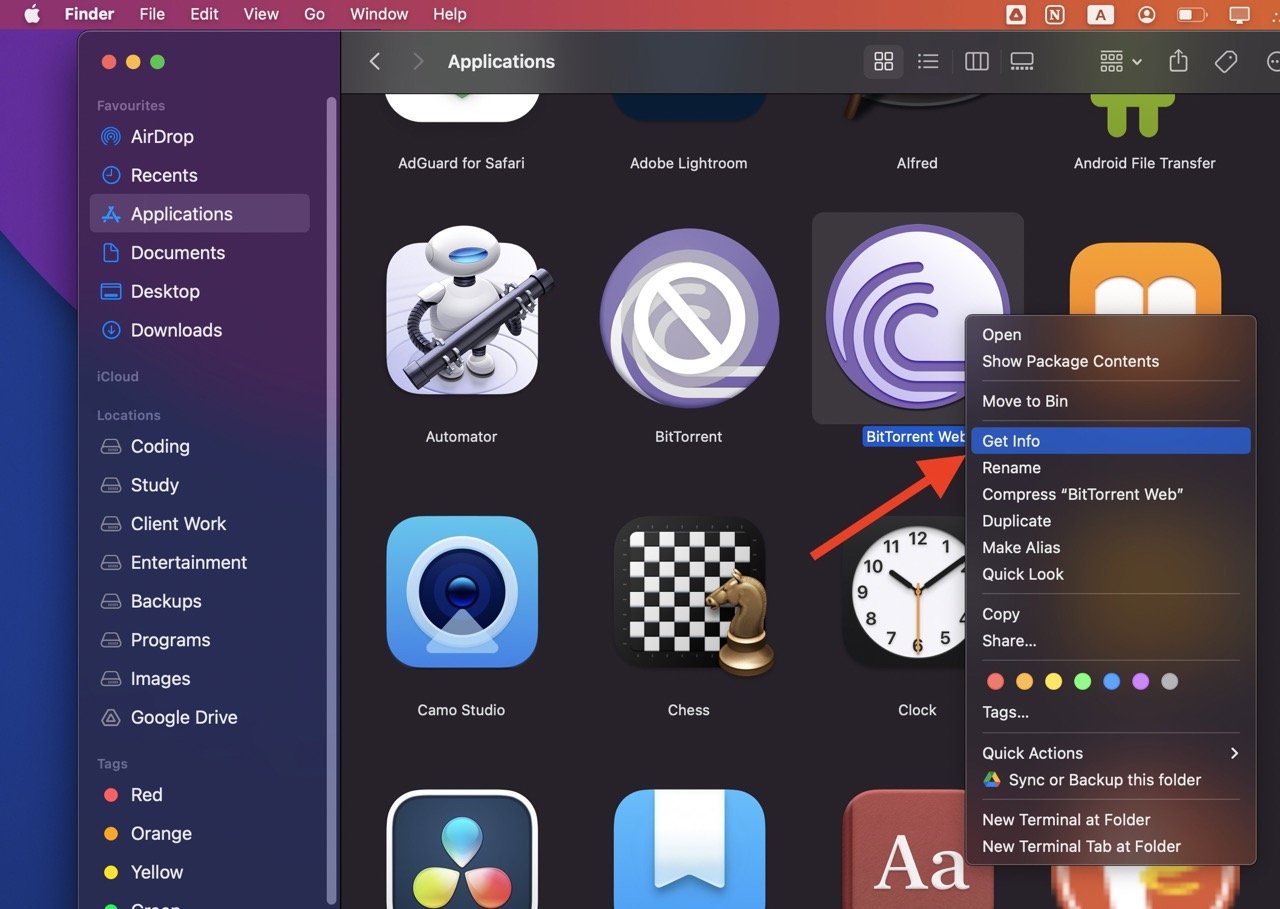
Task: Open Google Drive in the sidebar
Action: pos(200,717)
